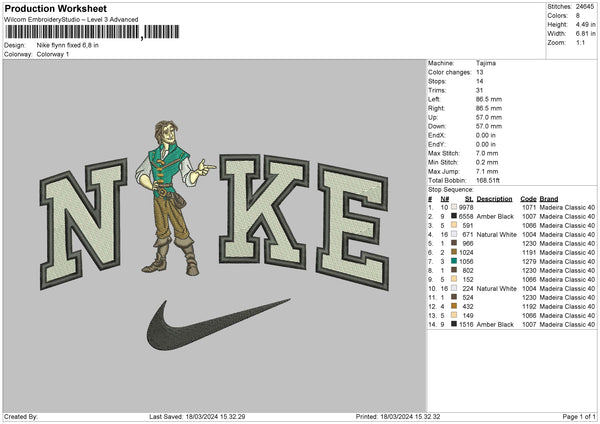Select the Stop Sequence label
Screen dimensions: 600x424
449,187
